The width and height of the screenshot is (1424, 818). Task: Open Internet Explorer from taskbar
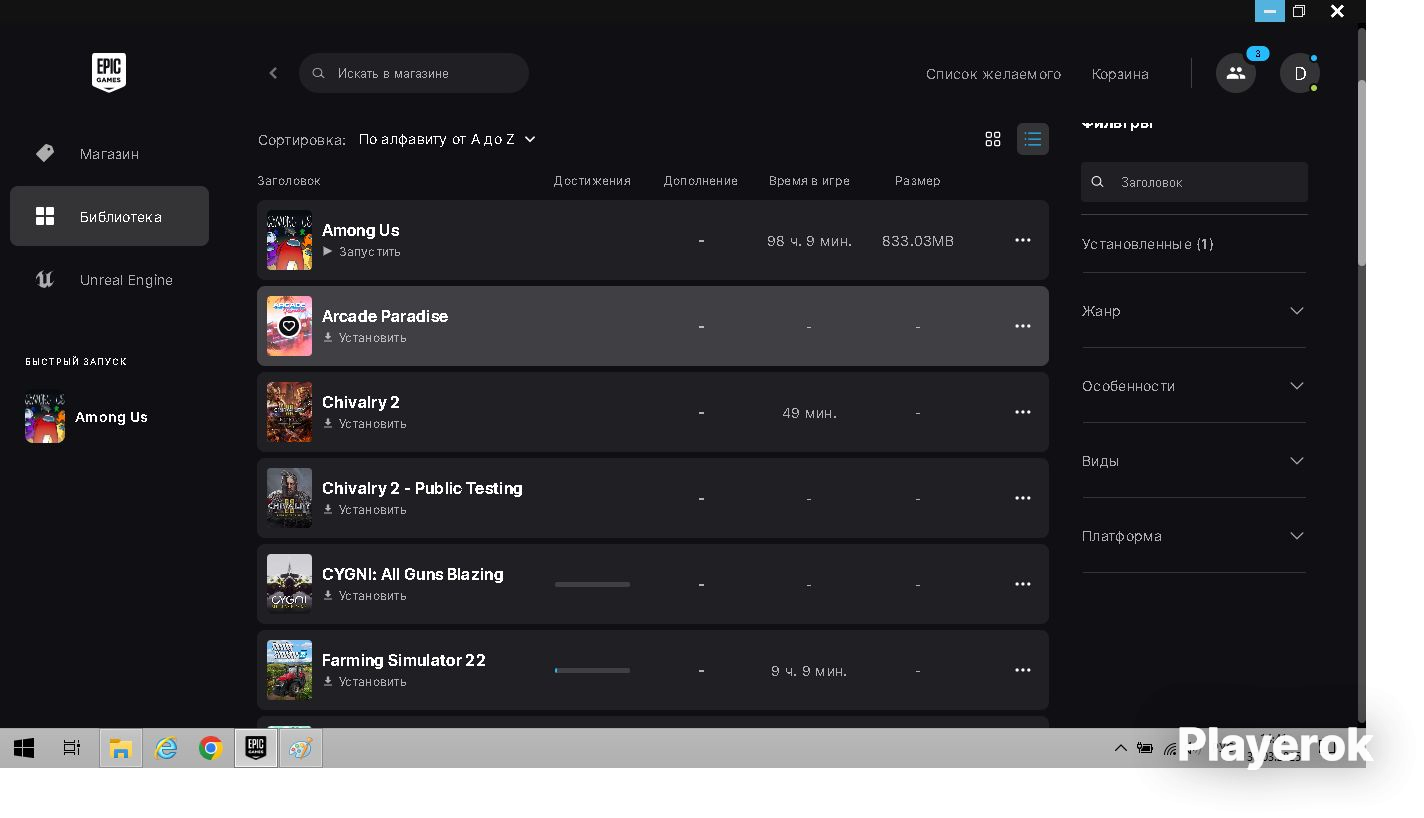point(166,748)
